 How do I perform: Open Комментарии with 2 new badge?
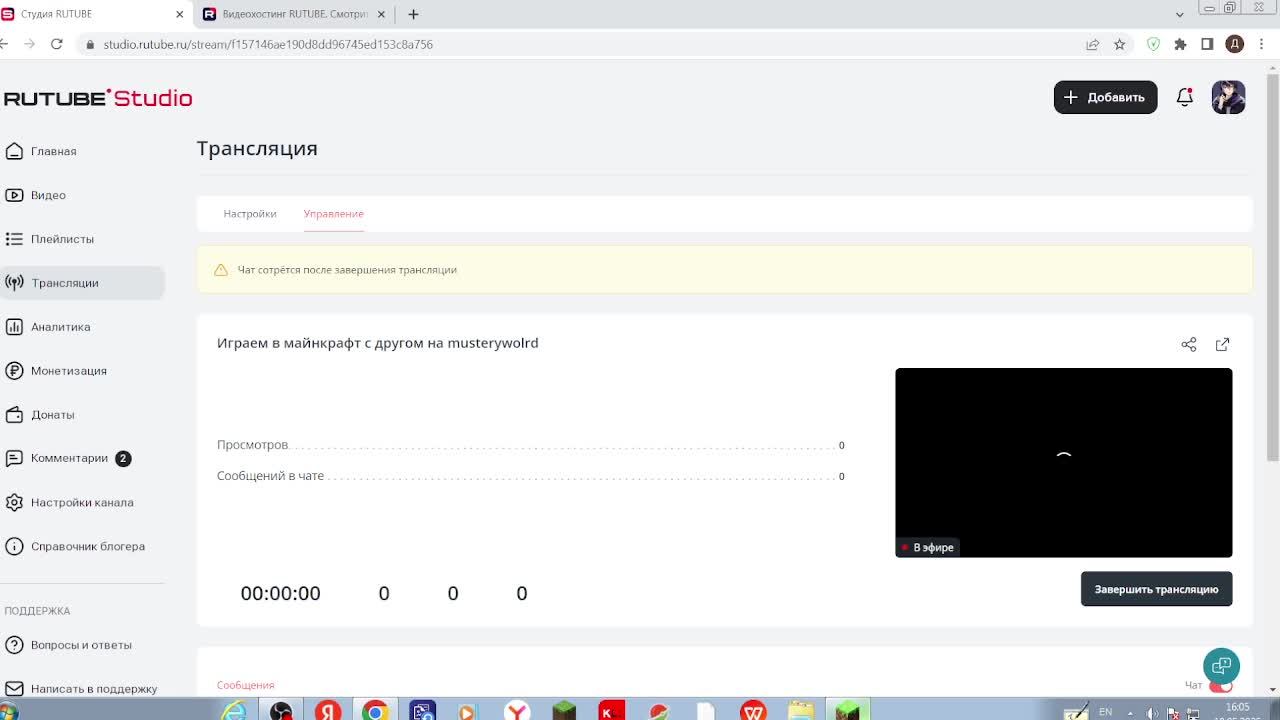click(x=68, y=459)
